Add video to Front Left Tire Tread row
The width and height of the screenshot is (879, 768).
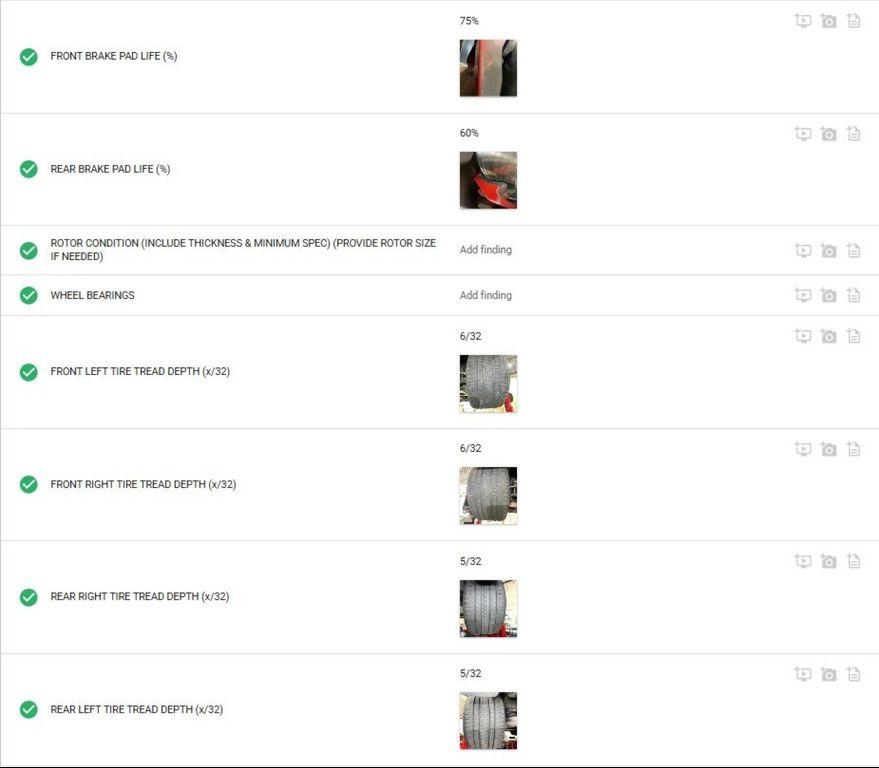click(803, 336)
